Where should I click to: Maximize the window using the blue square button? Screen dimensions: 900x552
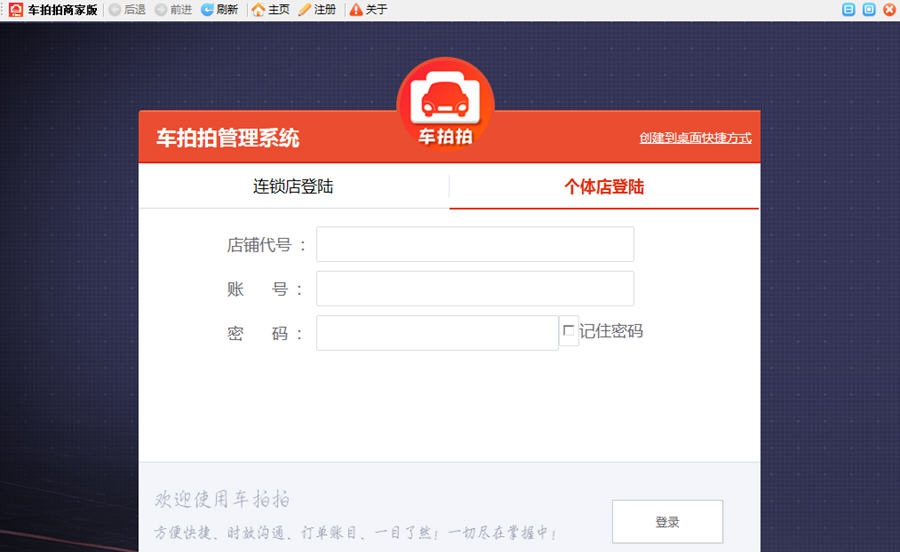[x=869, y=9]
